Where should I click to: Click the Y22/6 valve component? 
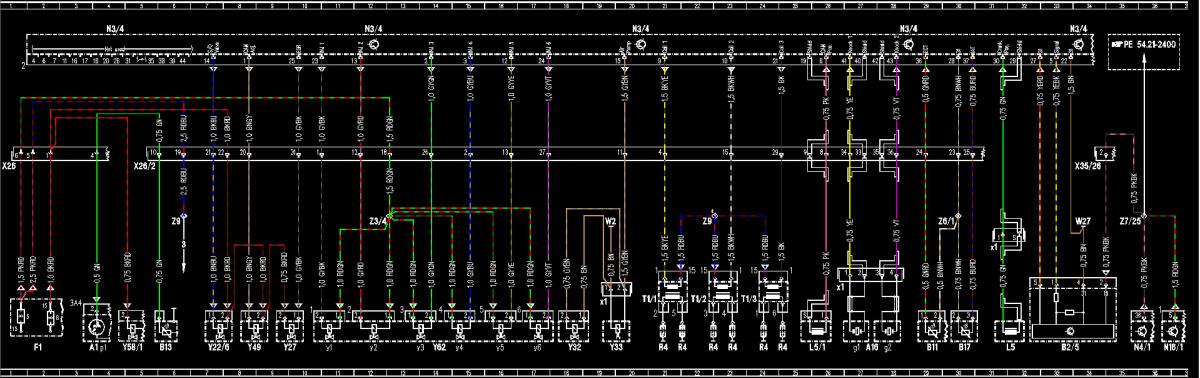(x=219, y=324)
